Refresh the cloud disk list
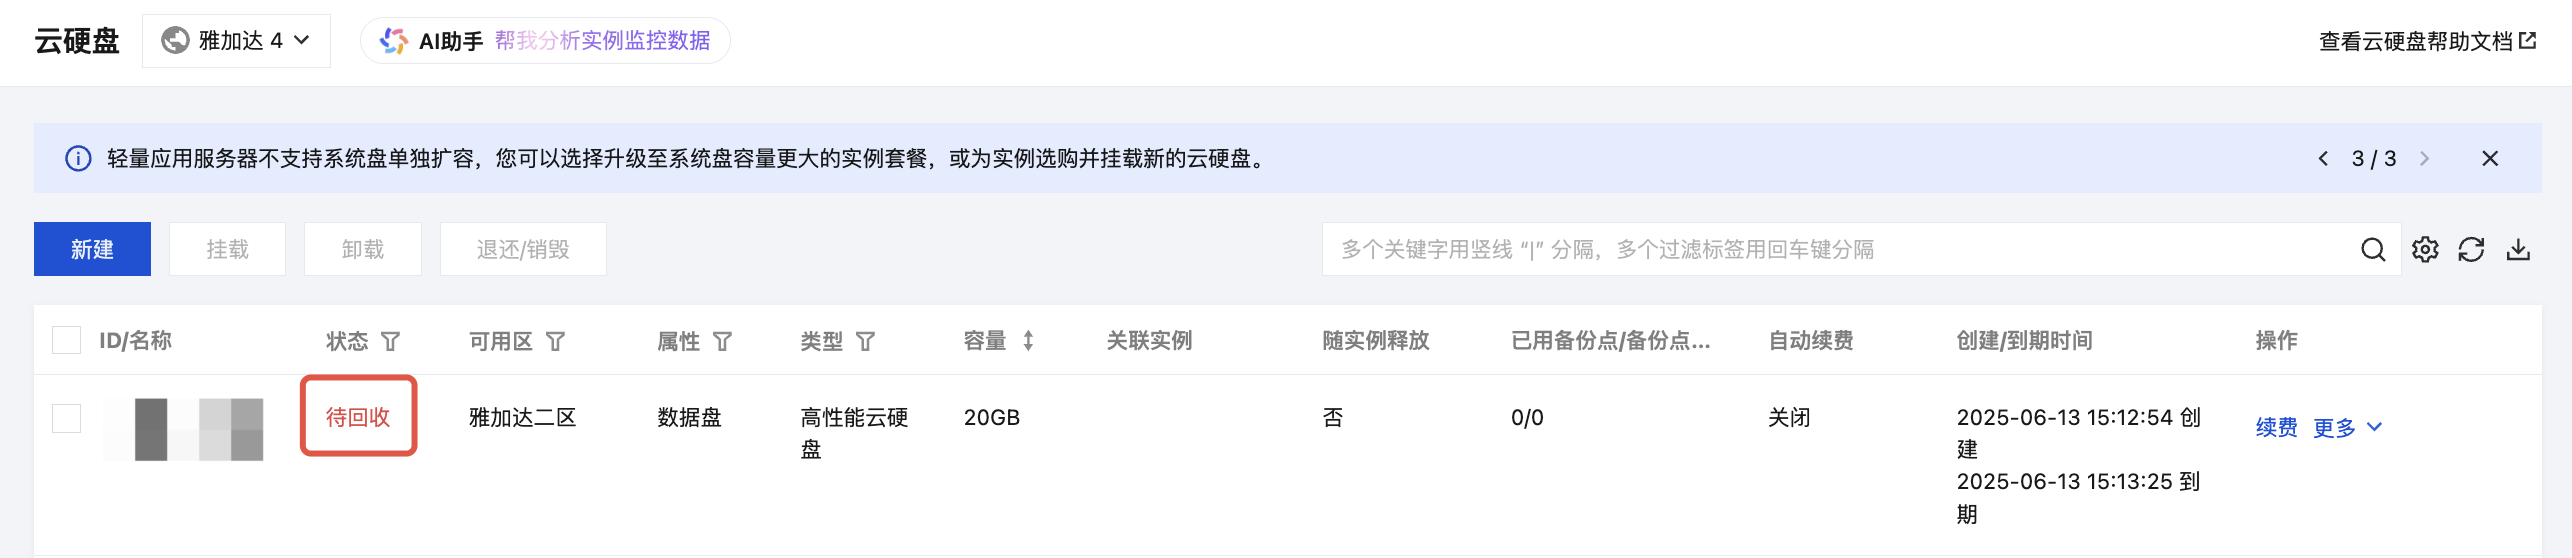The width and height of the screenshot is (2572, 558). click(x=2471, y=249)
